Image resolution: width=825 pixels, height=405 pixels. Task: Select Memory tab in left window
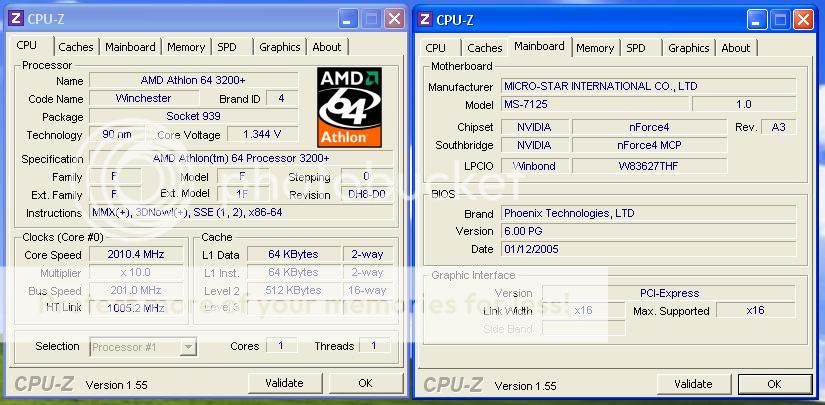coord(186,47)
